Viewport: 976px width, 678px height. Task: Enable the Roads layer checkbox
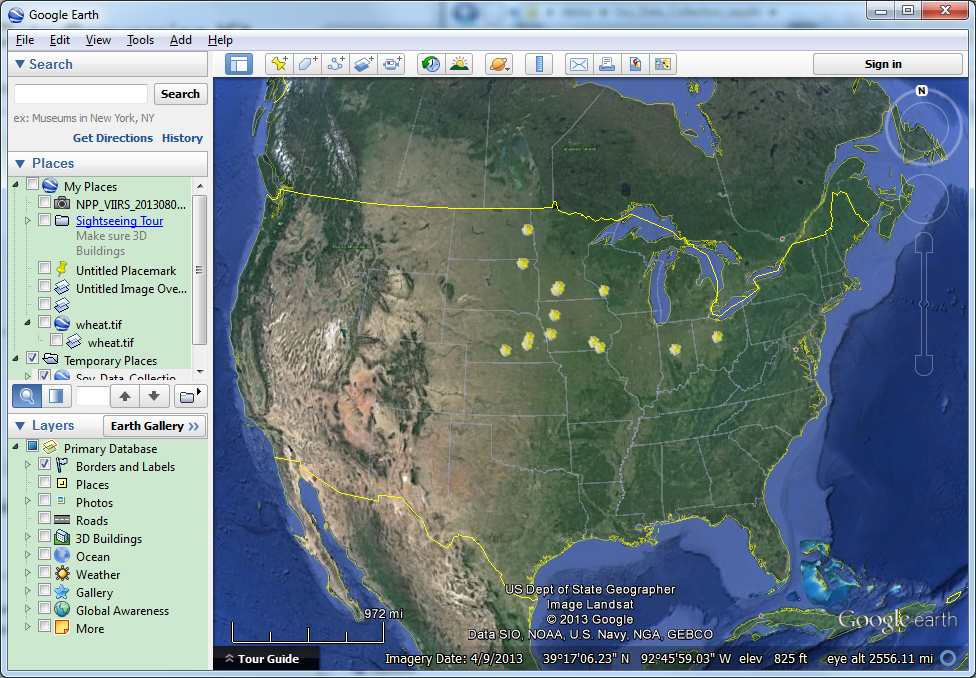[44, 519]
